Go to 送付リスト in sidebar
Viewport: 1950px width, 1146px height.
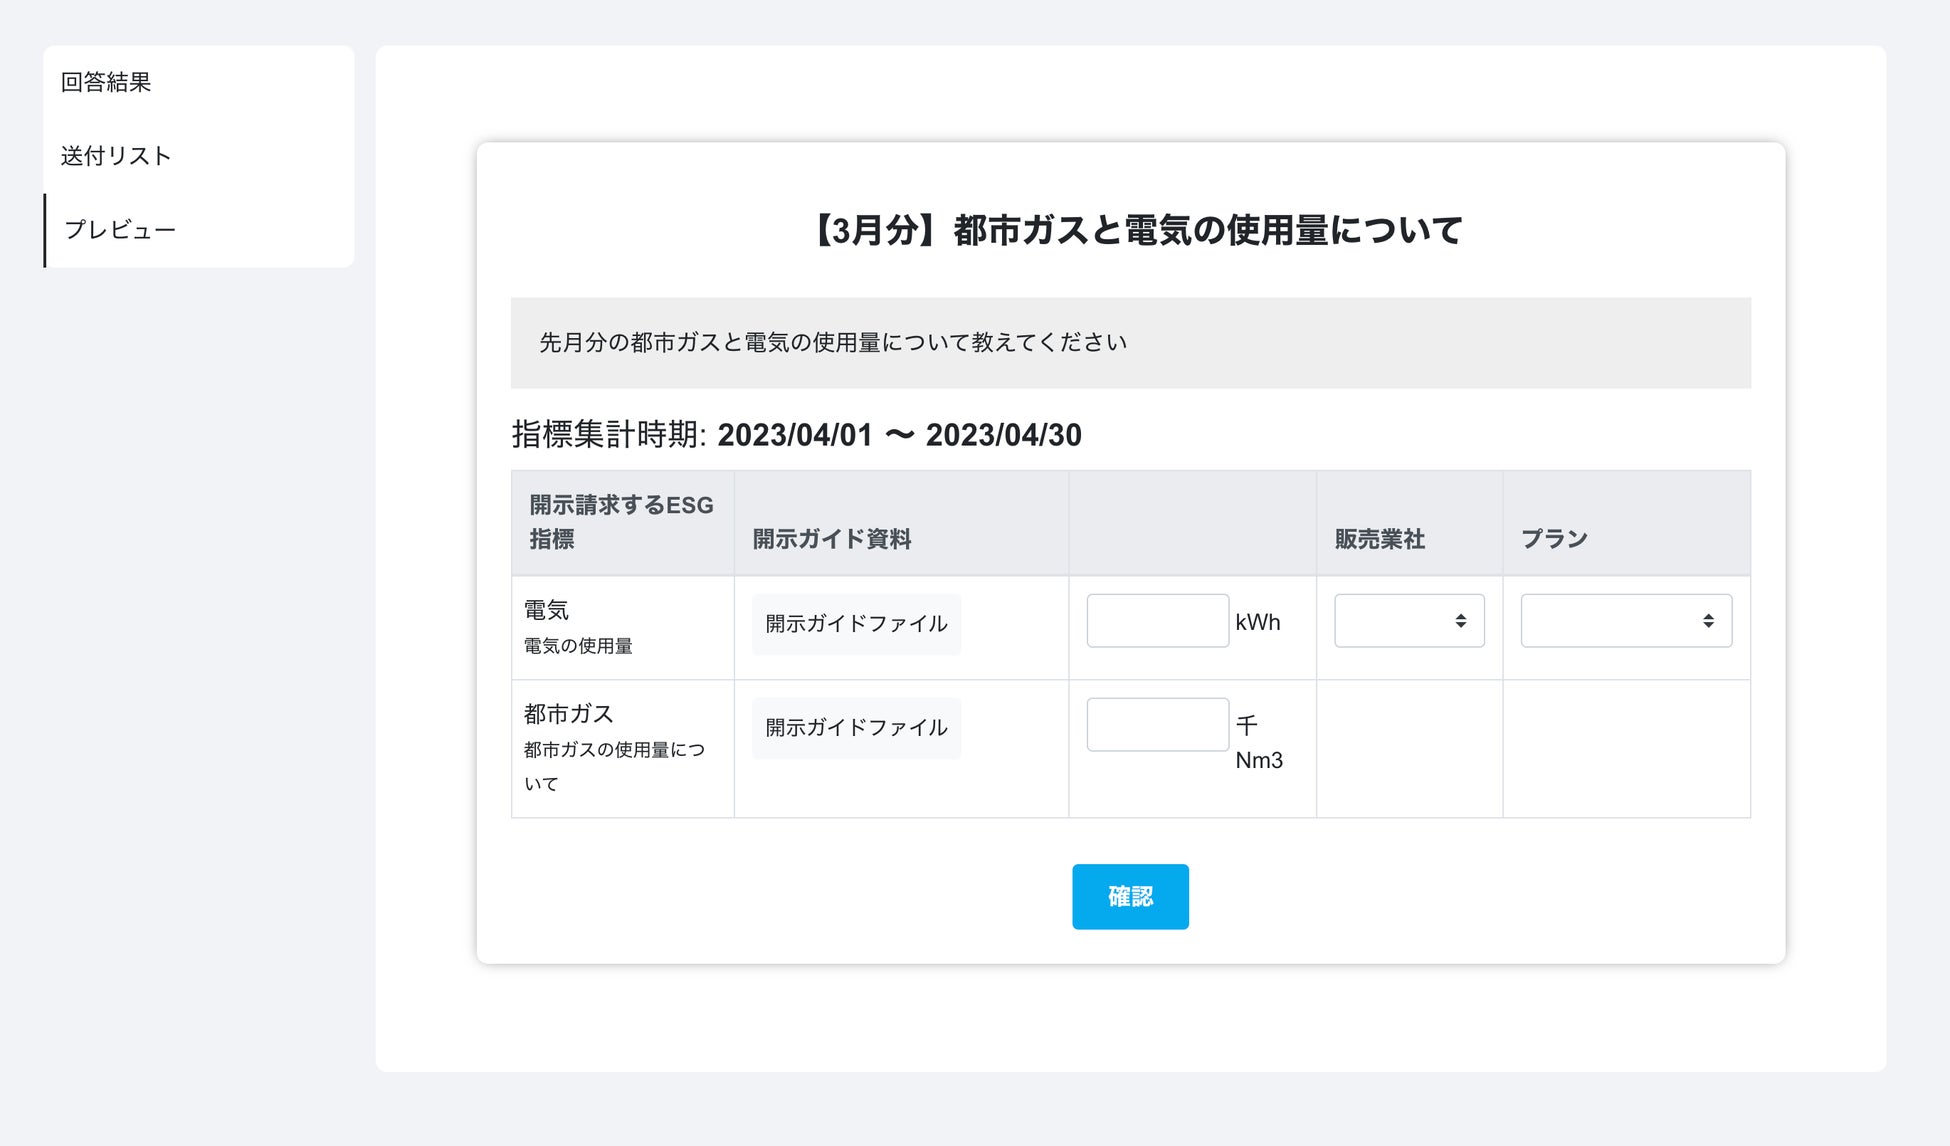point(116,156)
